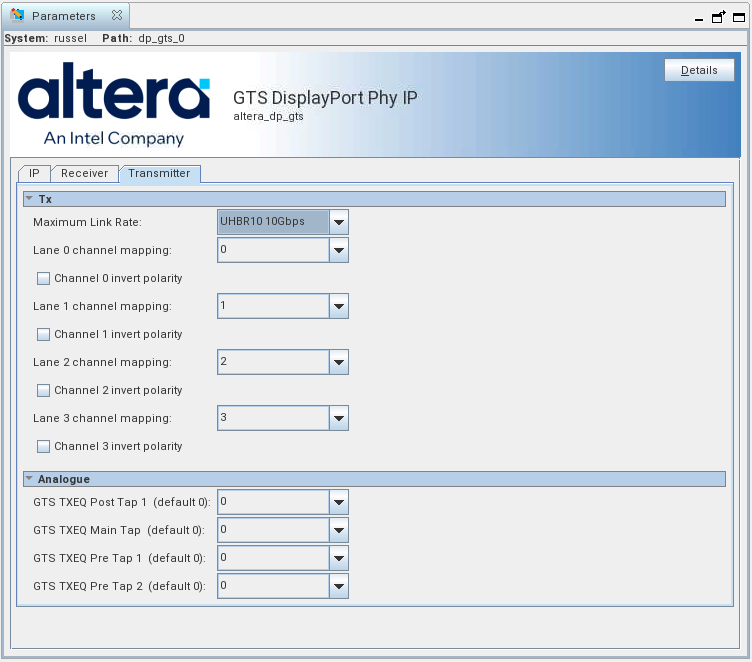Click the GTS DisplayPort Phy IP title

325,98
